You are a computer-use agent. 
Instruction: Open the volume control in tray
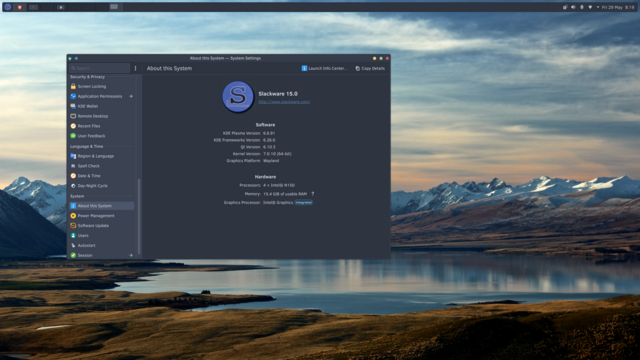(x=573, y=7)
